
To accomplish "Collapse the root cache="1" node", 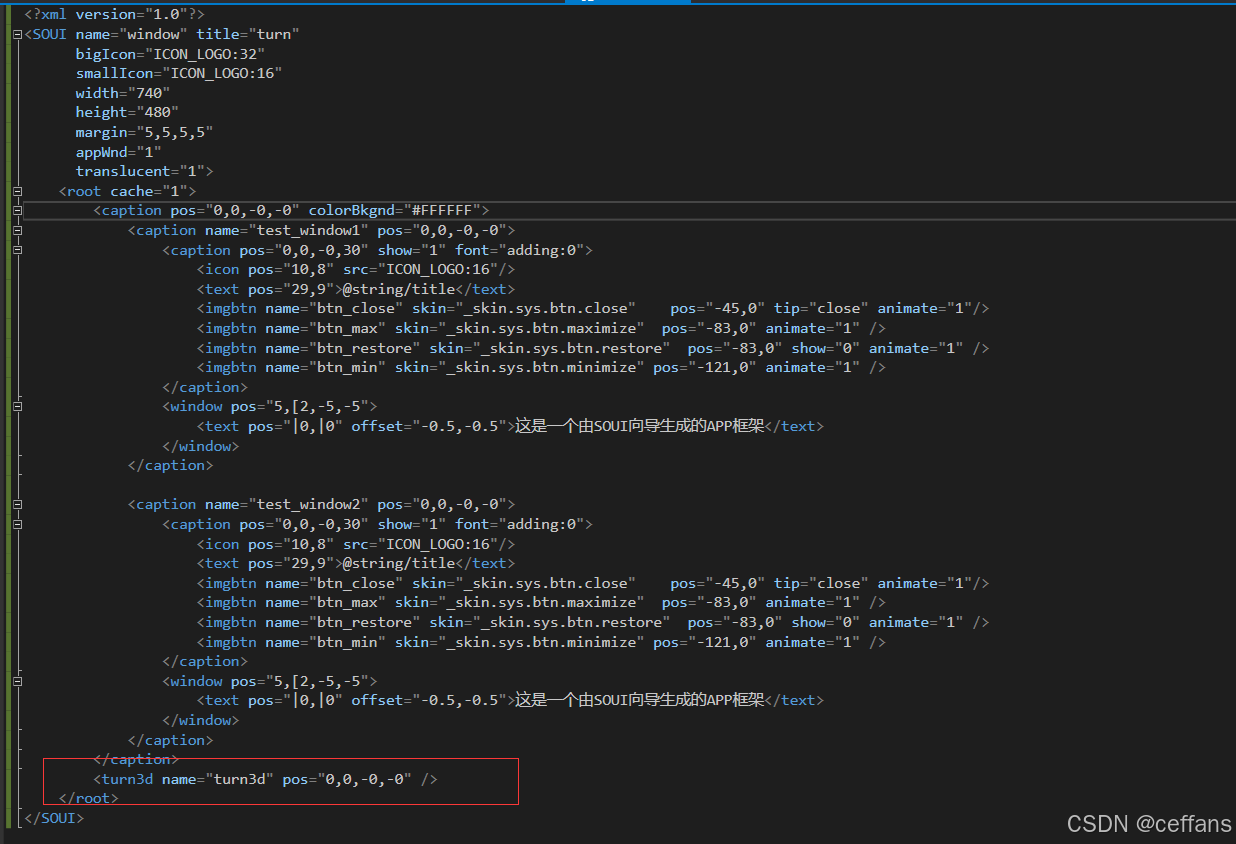I will click(18, 191).
